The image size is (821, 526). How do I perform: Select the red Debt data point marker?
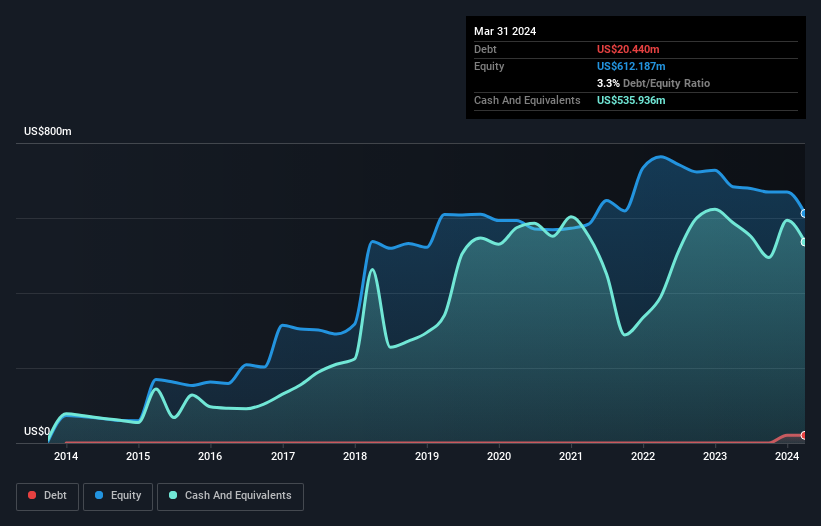804,435
